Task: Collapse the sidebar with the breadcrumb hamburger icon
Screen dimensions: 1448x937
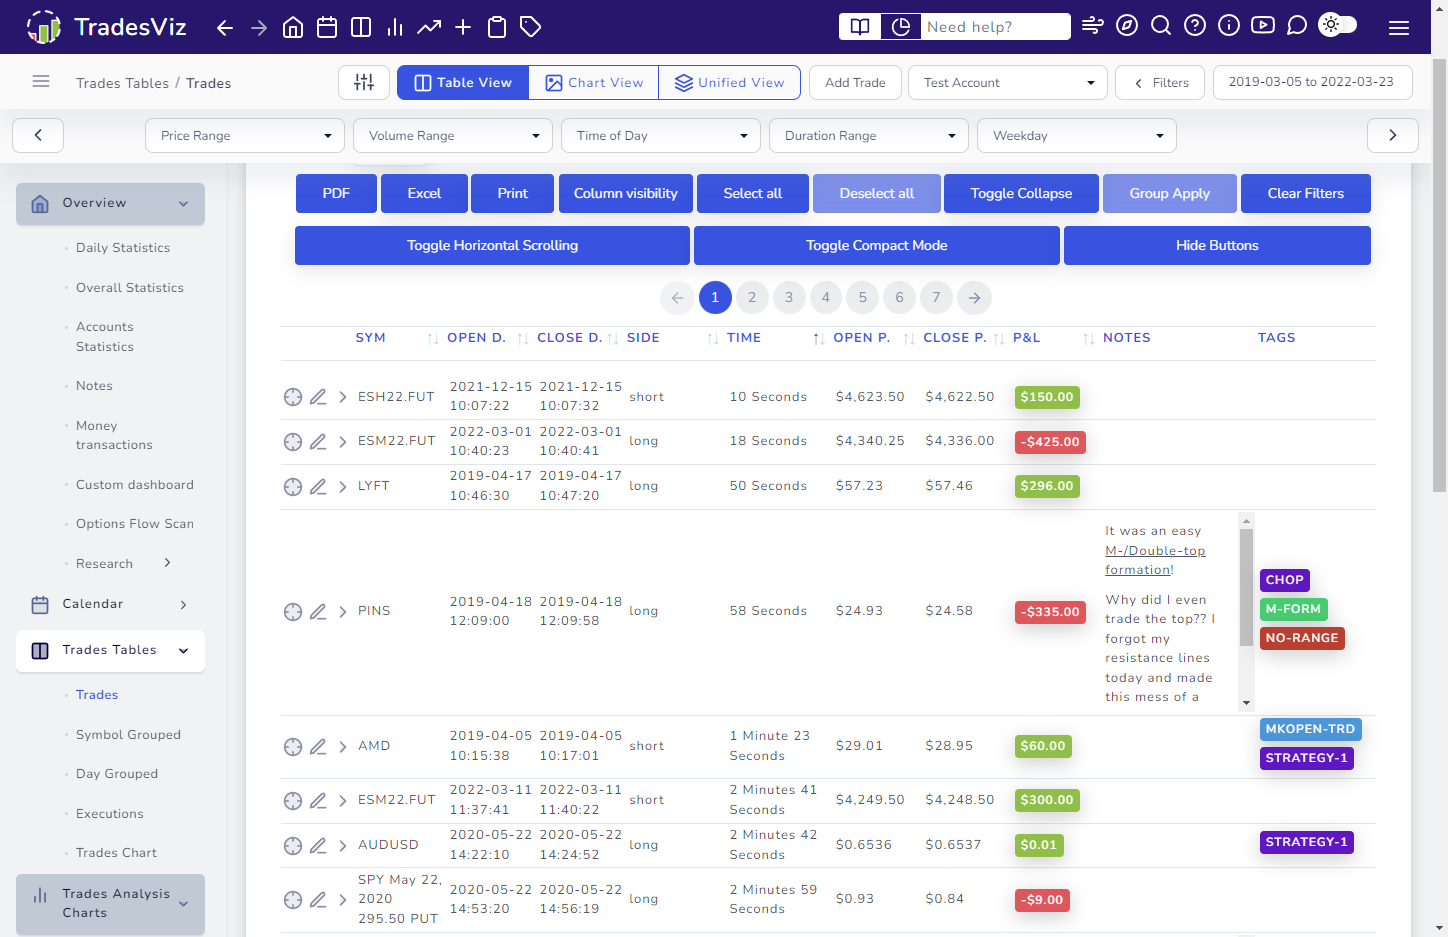Action: (41, 81)
